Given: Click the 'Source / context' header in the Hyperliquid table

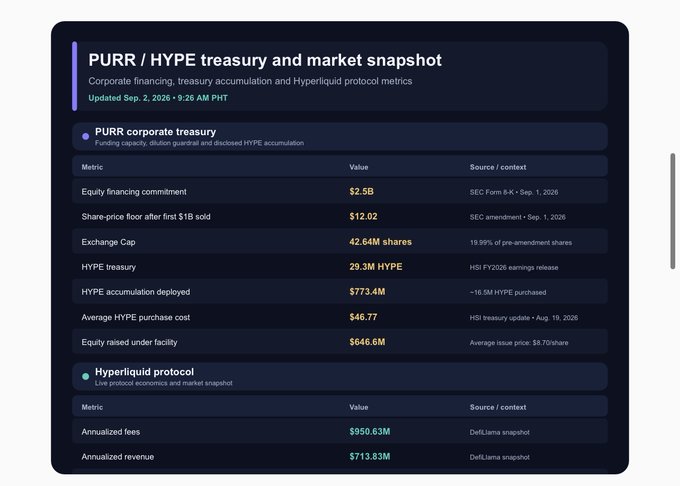Looking at the screenshot, I should click(498, 407).
